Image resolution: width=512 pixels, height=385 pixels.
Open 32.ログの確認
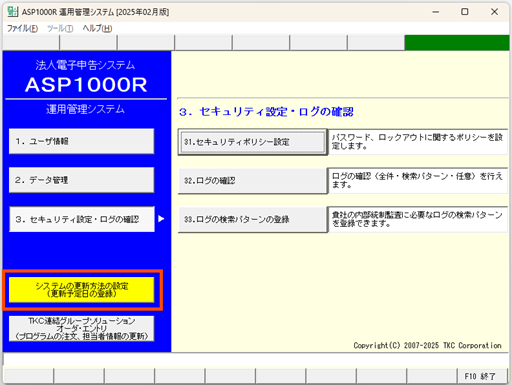point(253,181)
